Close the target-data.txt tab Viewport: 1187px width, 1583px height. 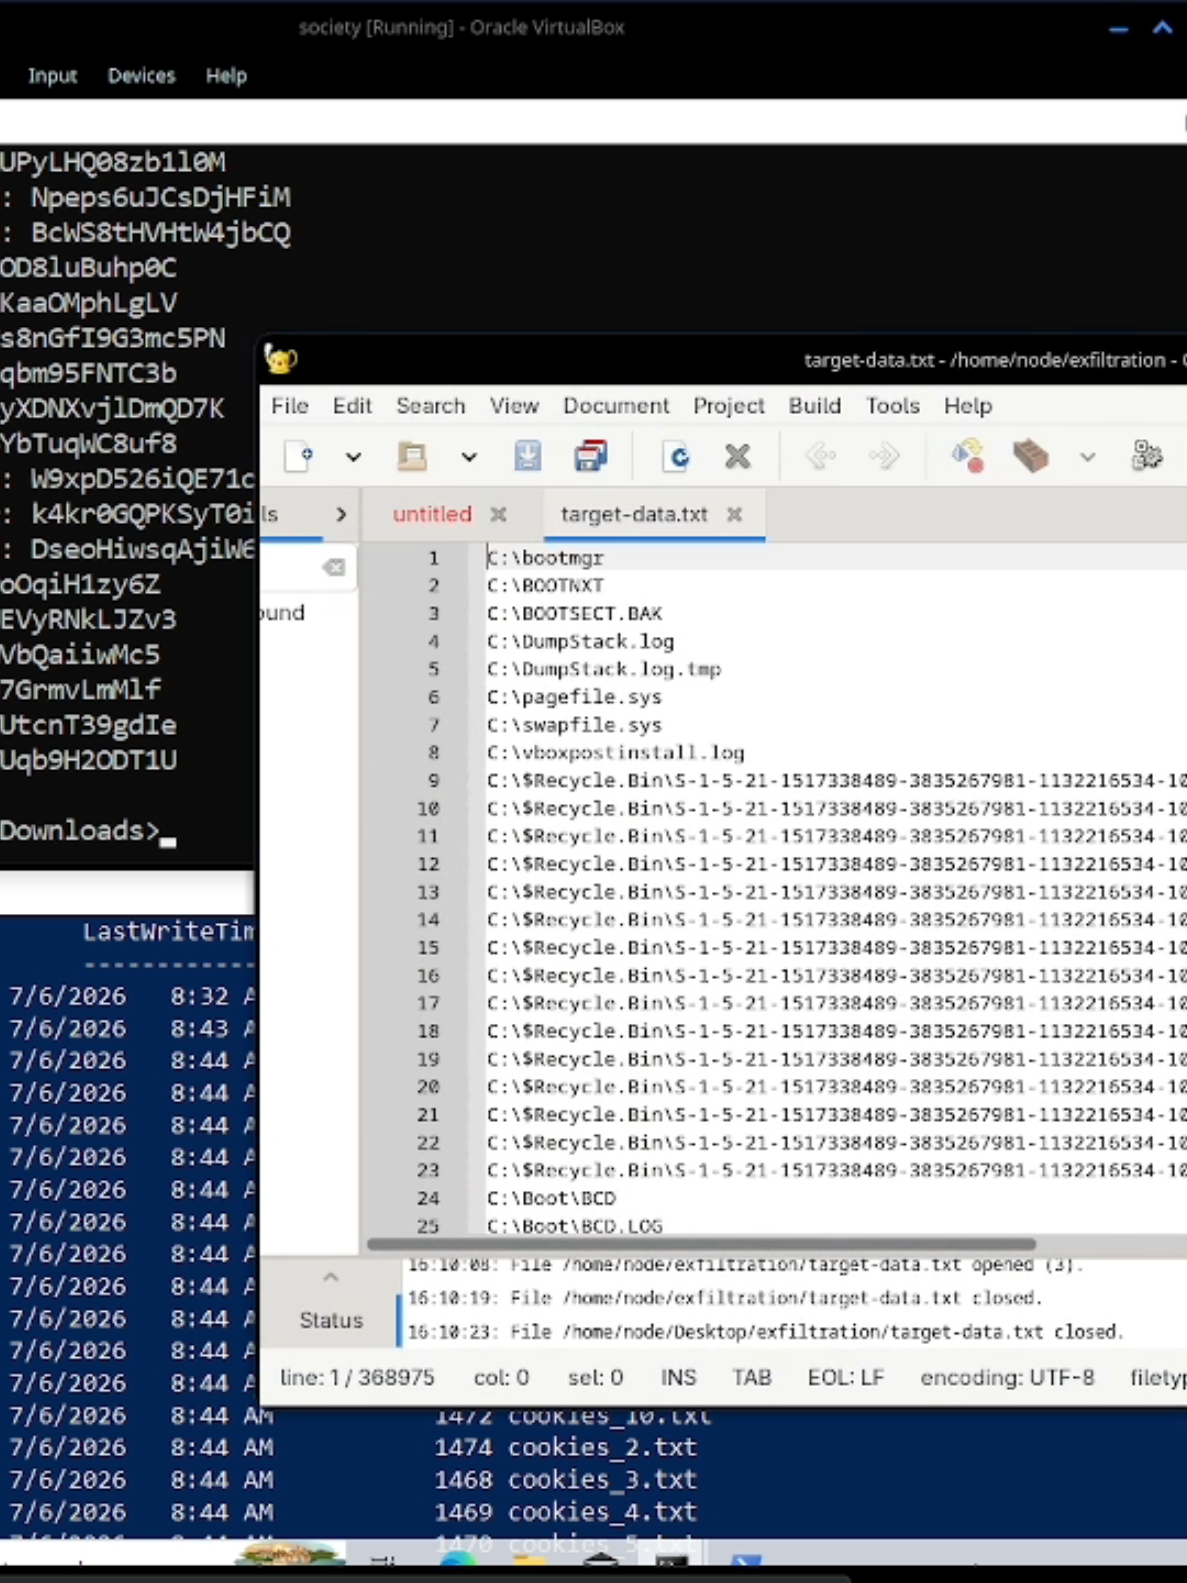(x=734, y=514)
